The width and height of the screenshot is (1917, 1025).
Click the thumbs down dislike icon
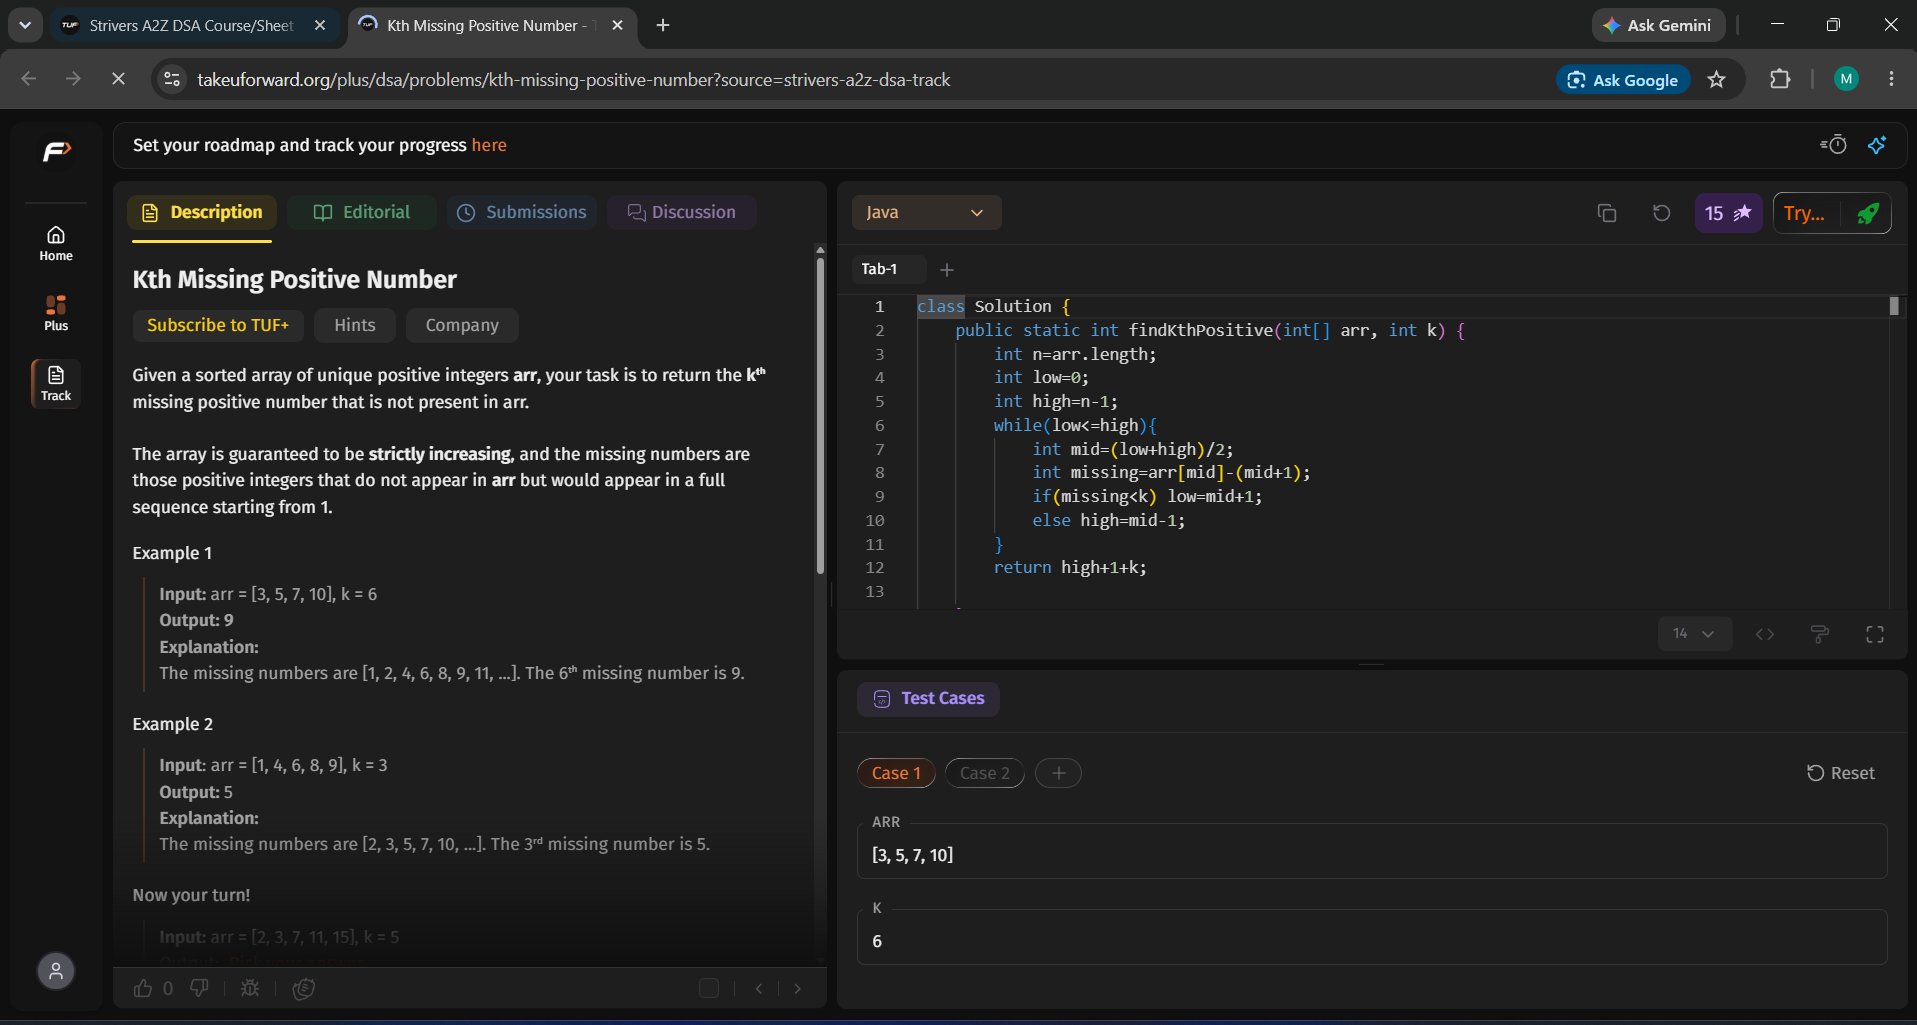click(x=199, y=988)
